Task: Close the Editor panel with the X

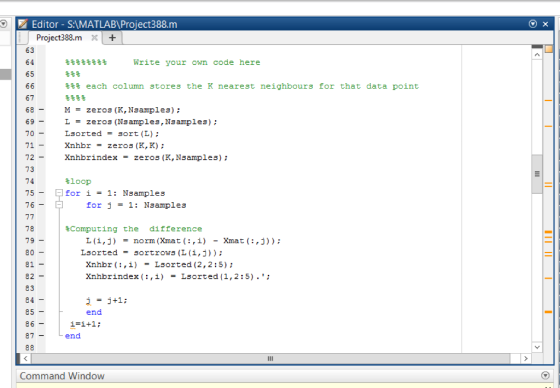Action: tap(545, 24)
